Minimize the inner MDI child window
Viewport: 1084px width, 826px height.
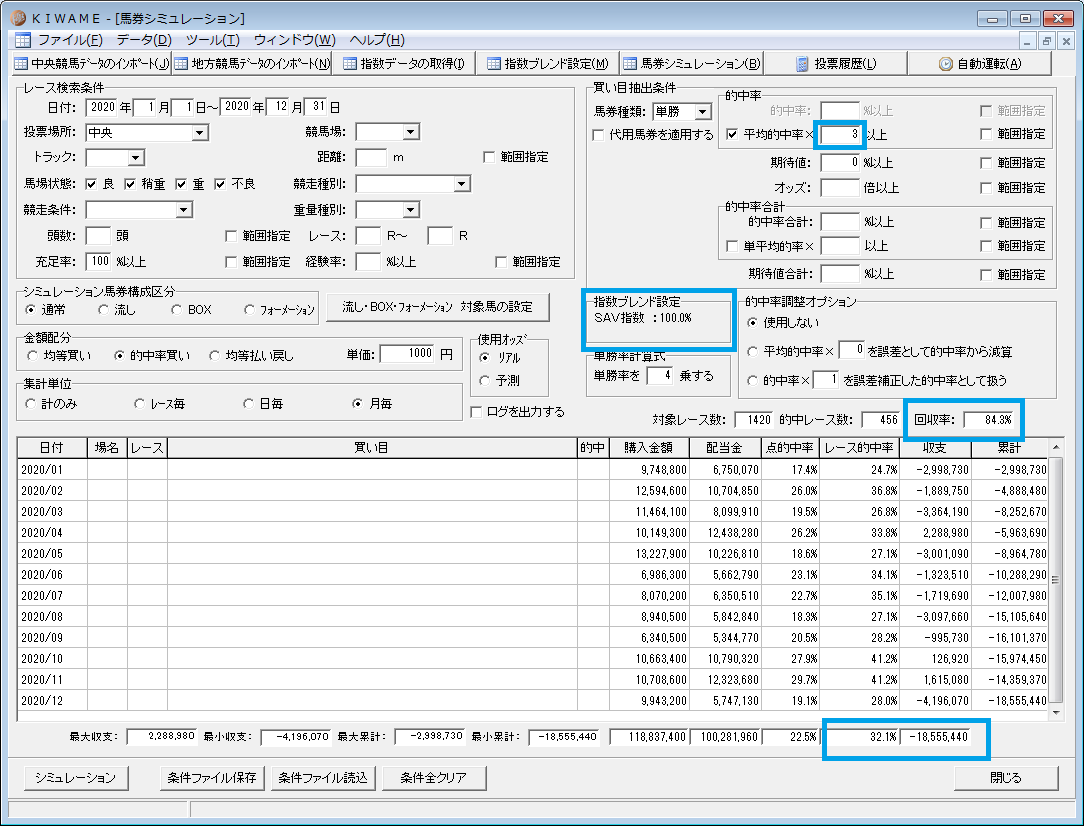click(1027, 41)
